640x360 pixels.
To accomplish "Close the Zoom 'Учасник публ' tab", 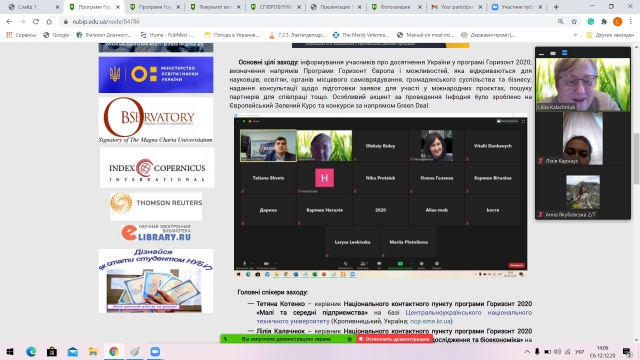I will (x=540, y=7).
